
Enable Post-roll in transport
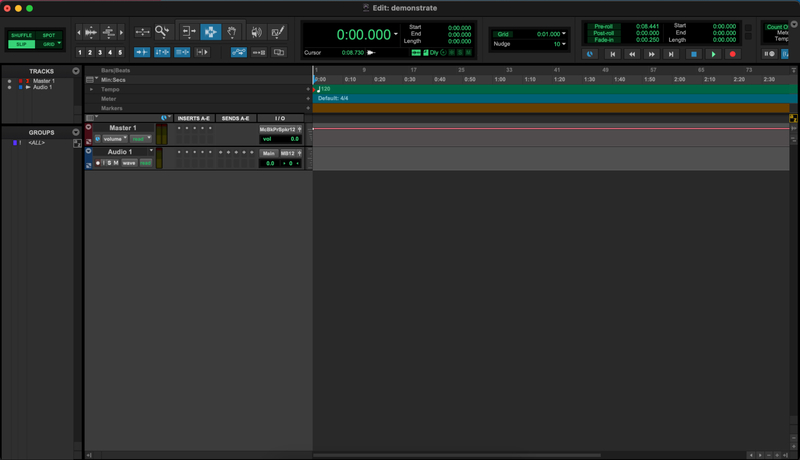point(604,33)
